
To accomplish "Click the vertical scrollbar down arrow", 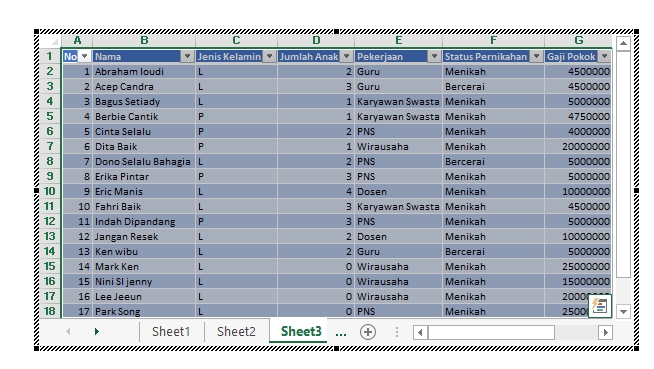I will click(623, 311).
